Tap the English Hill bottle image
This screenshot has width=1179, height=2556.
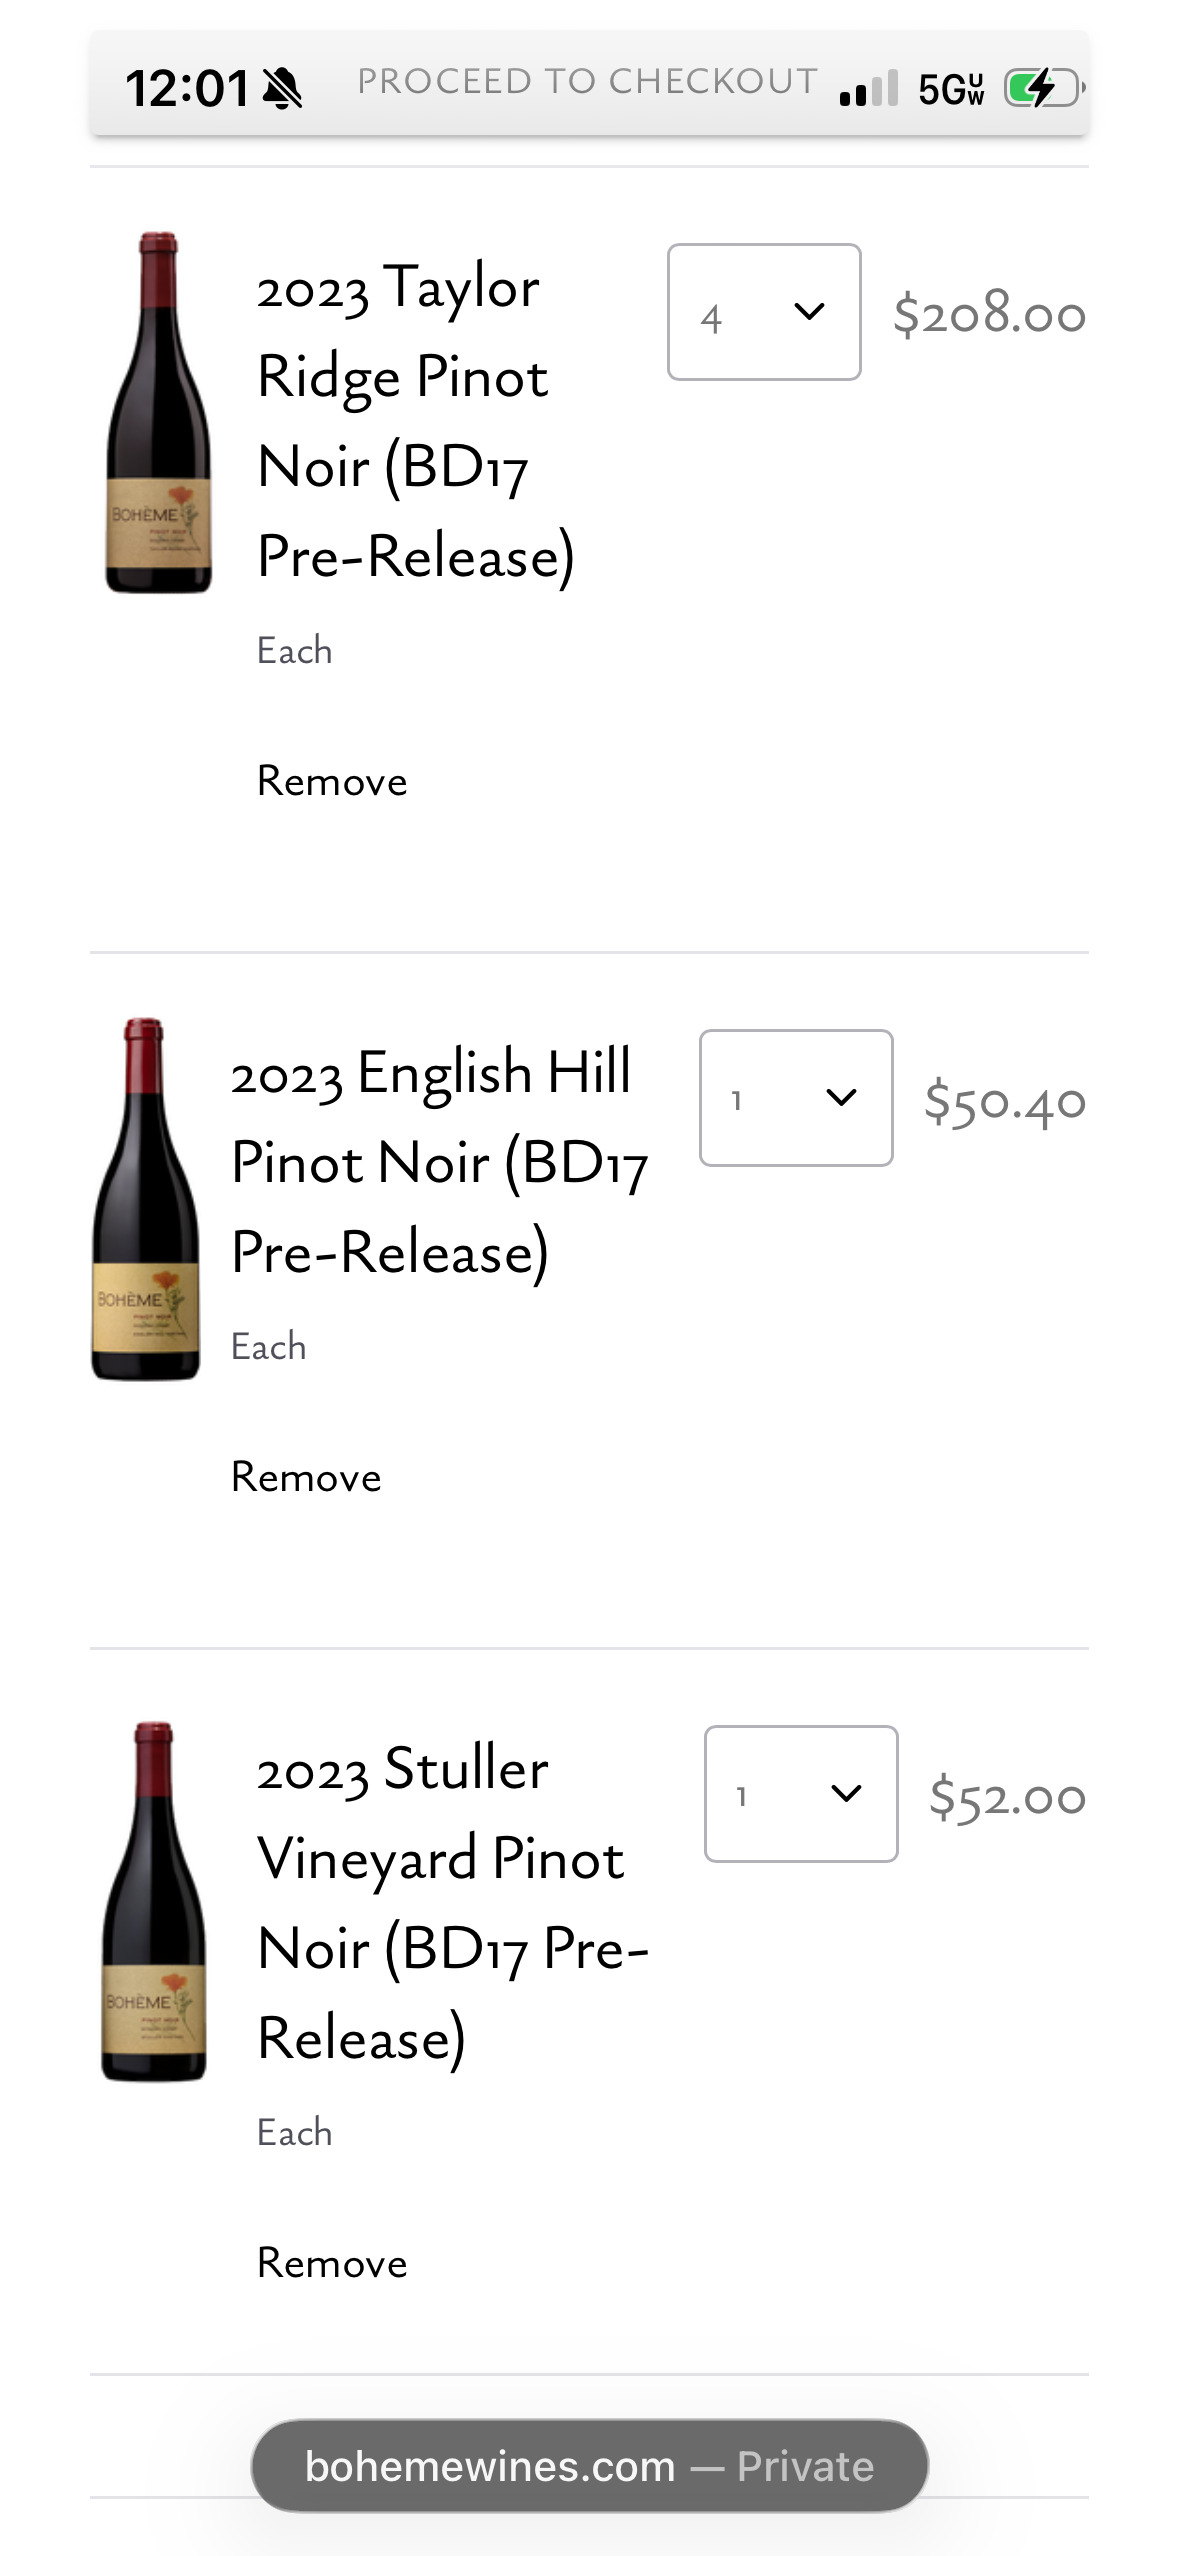(x=146, y=1199)
